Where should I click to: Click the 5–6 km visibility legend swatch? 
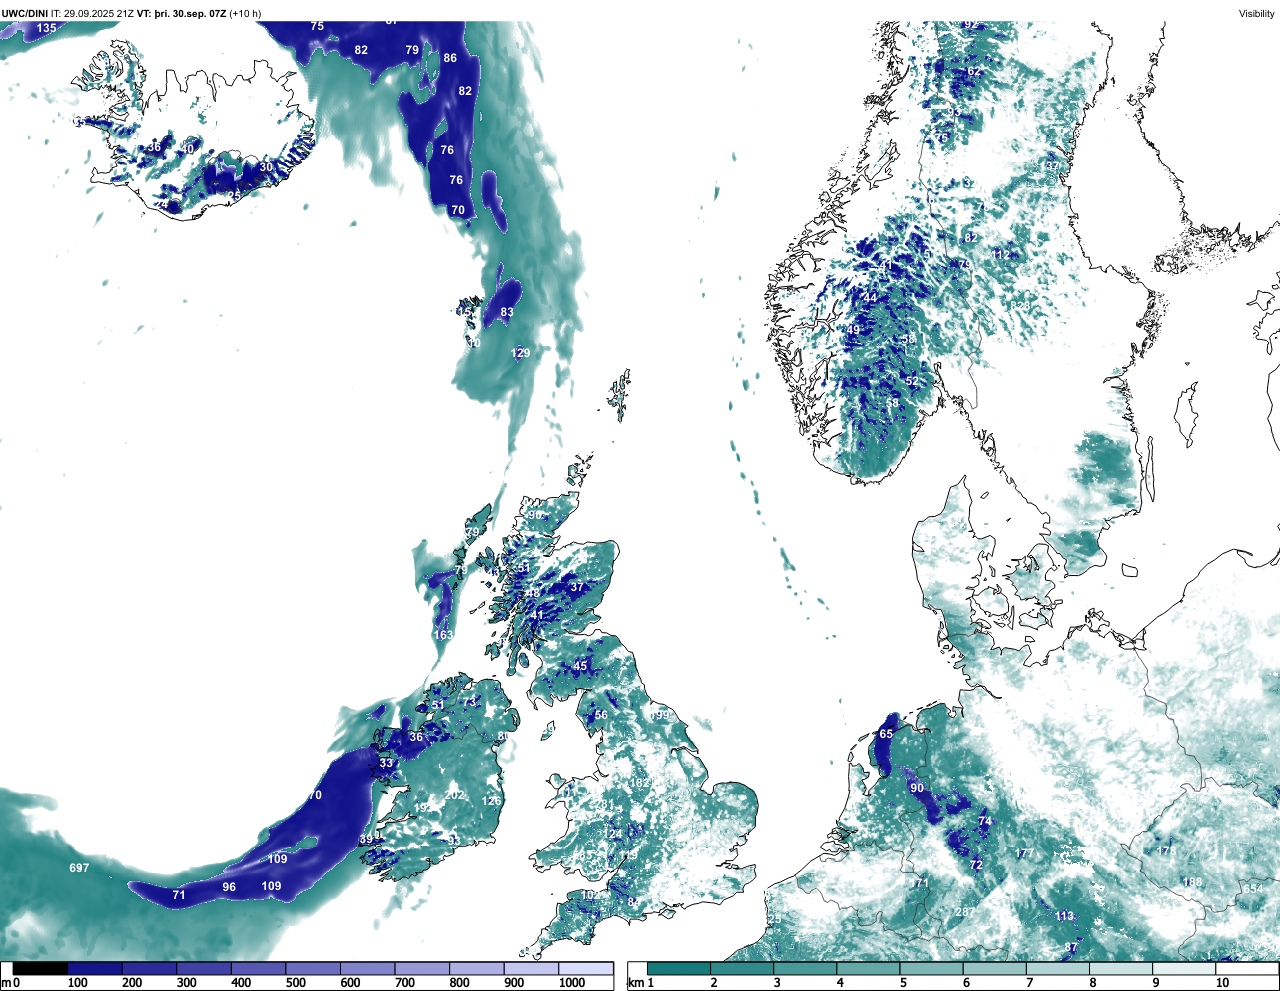click(932, 969)
